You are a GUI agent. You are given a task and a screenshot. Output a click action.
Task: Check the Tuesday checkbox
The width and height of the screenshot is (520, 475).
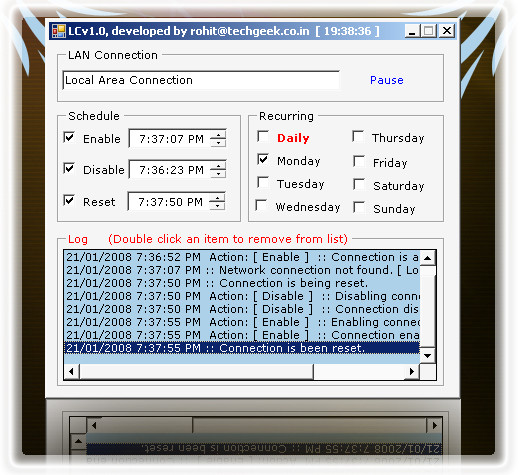[263, 182]
